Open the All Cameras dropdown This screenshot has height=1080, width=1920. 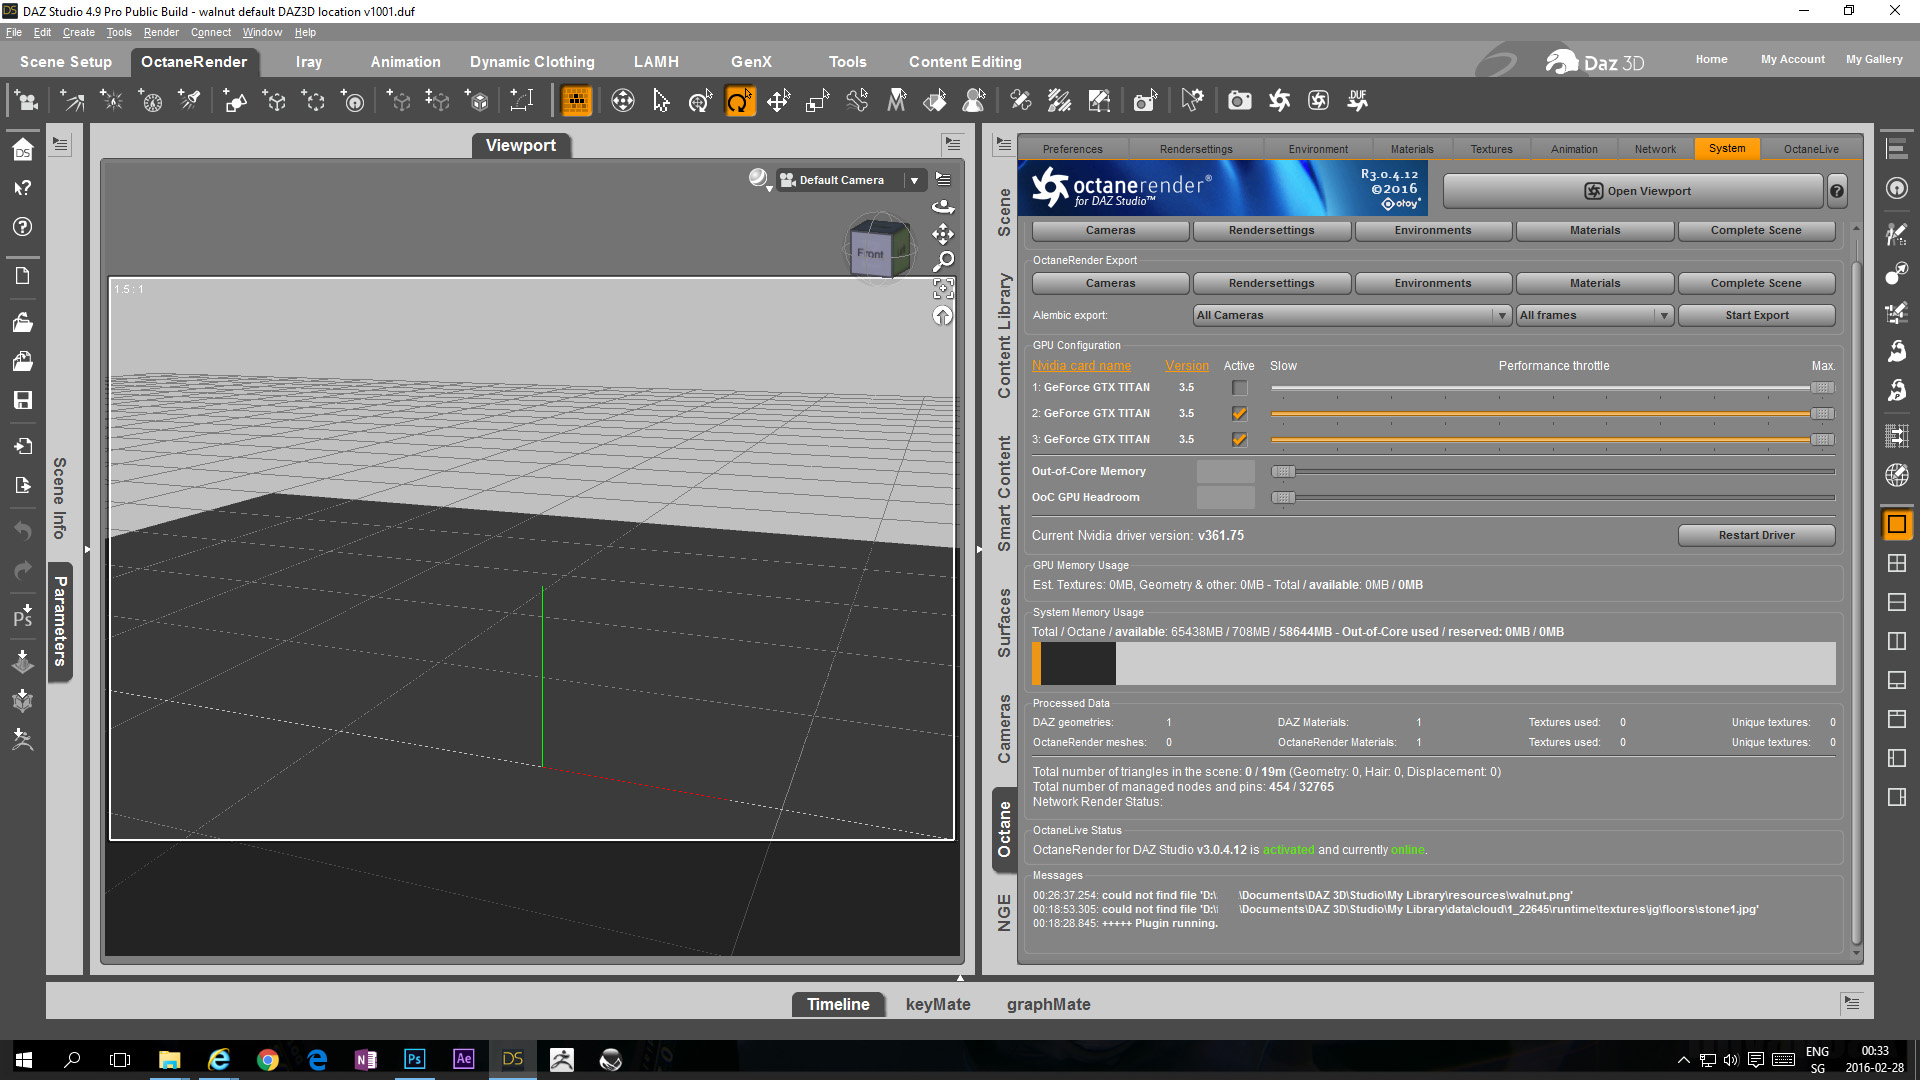tap(1351, 315)
